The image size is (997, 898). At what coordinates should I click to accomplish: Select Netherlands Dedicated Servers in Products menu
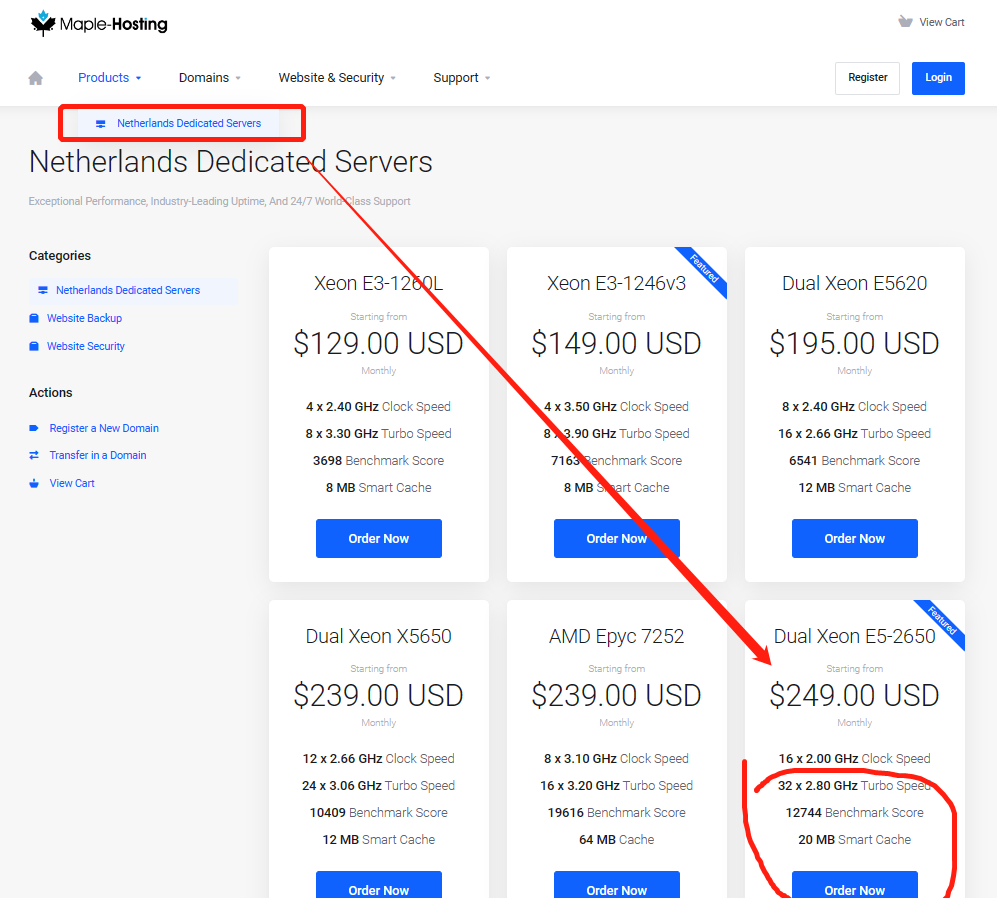click(x=178, y=123)
